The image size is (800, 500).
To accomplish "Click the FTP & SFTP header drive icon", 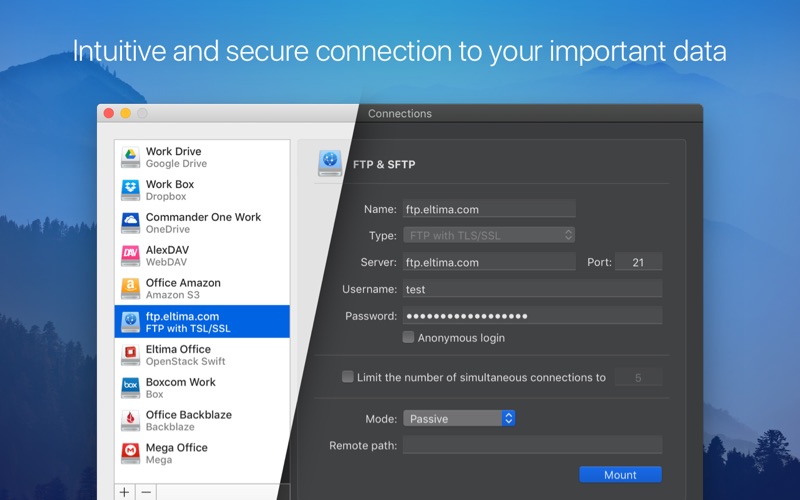I will 330,163.
